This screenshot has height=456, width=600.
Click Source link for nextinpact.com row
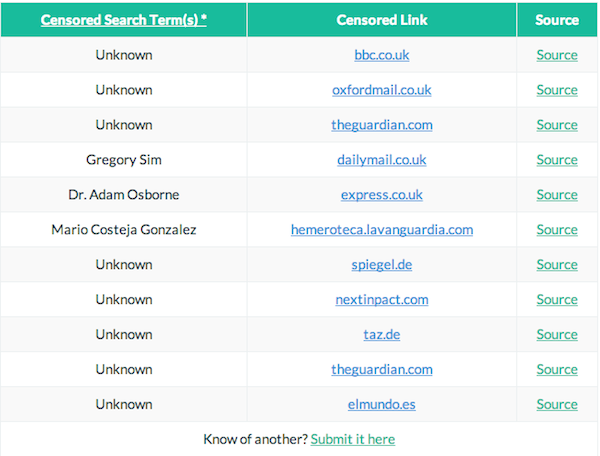[x=557, y=300]
